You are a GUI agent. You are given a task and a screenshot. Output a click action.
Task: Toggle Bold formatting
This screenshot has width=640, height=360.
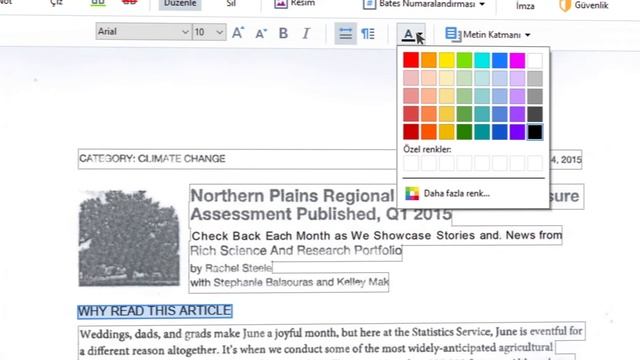tap(283, 33)
